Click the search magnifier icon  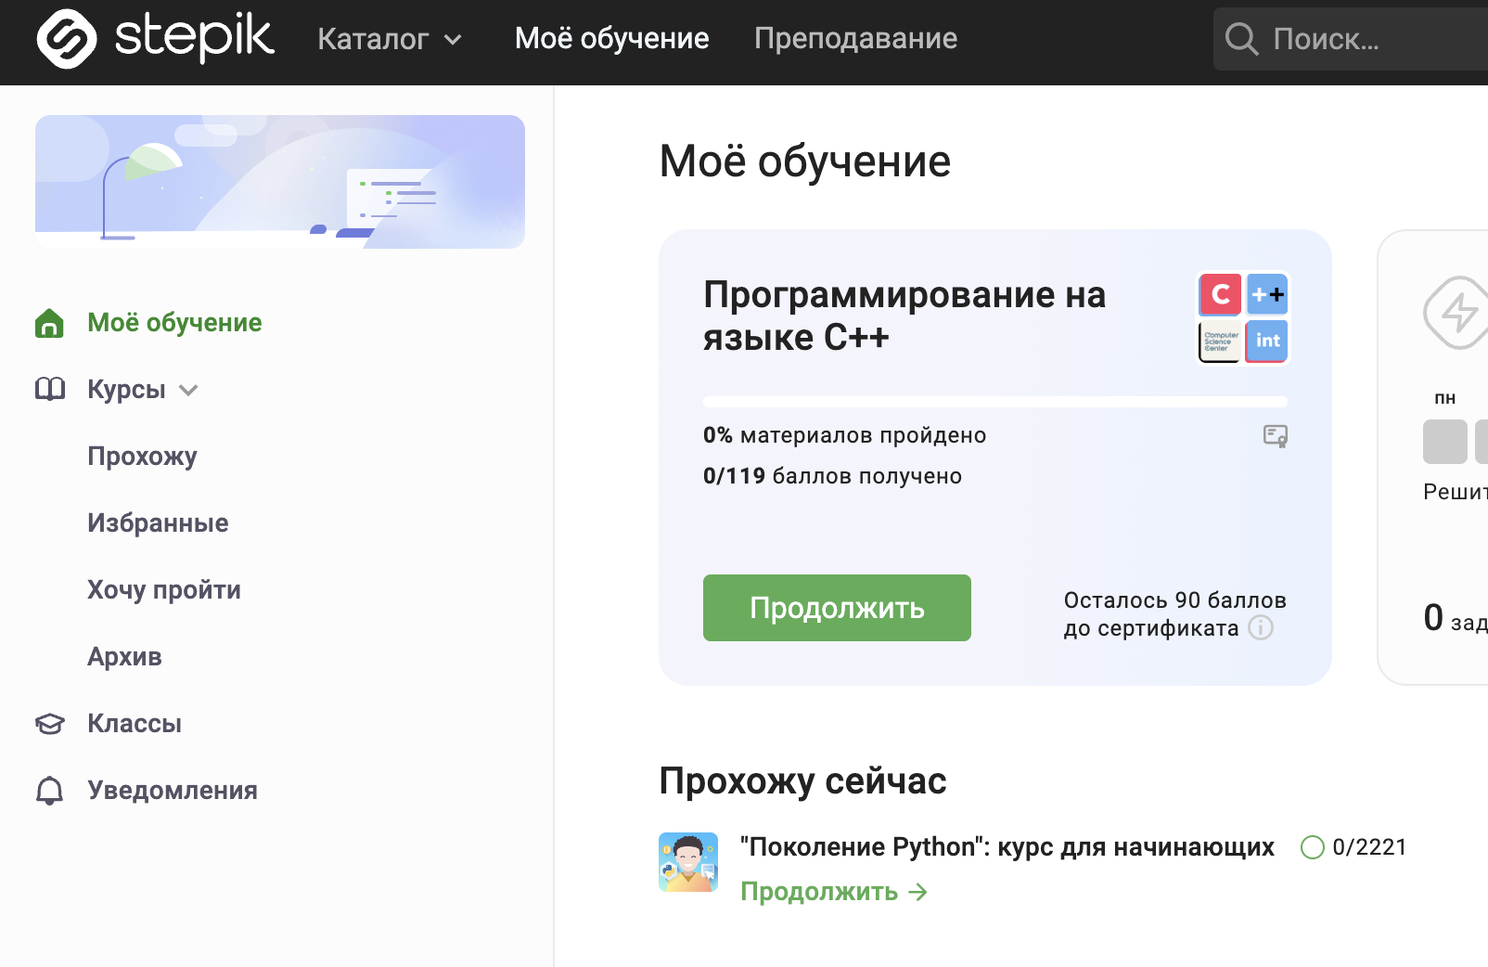[1241, 39]
